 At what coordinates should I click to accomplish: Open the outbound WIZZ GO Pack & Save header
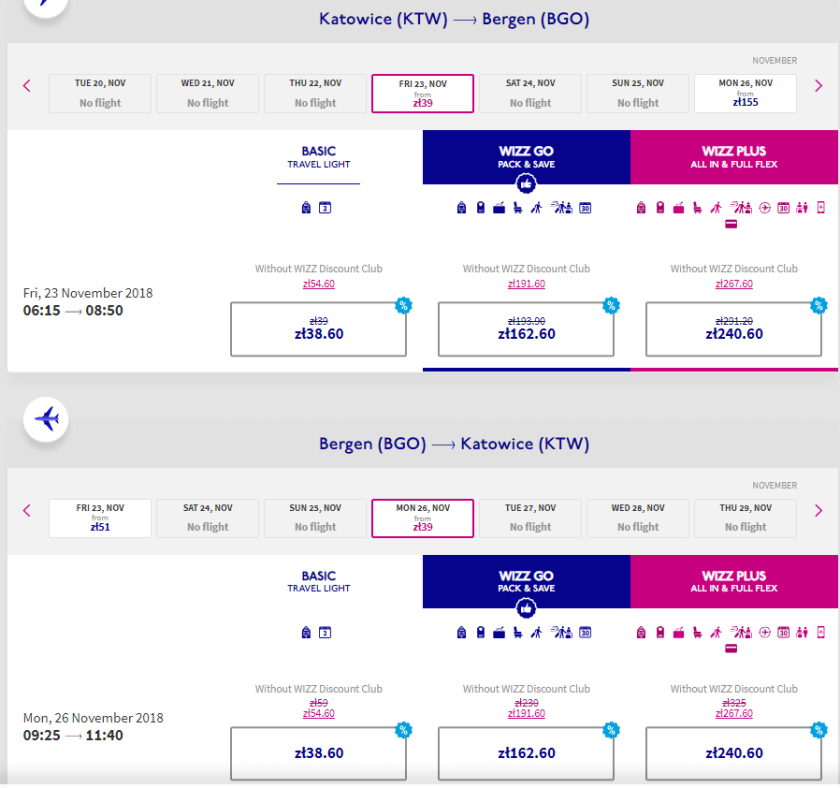[526, 157]
